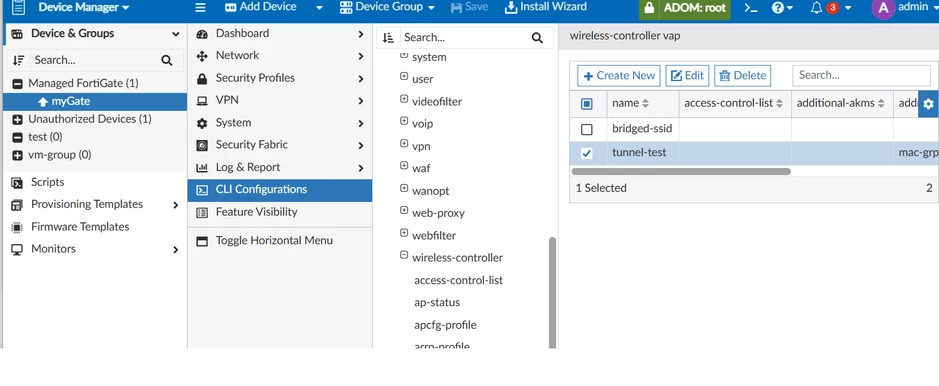Select the myGate device
The image size is (939, 386).
pos(96,102)
